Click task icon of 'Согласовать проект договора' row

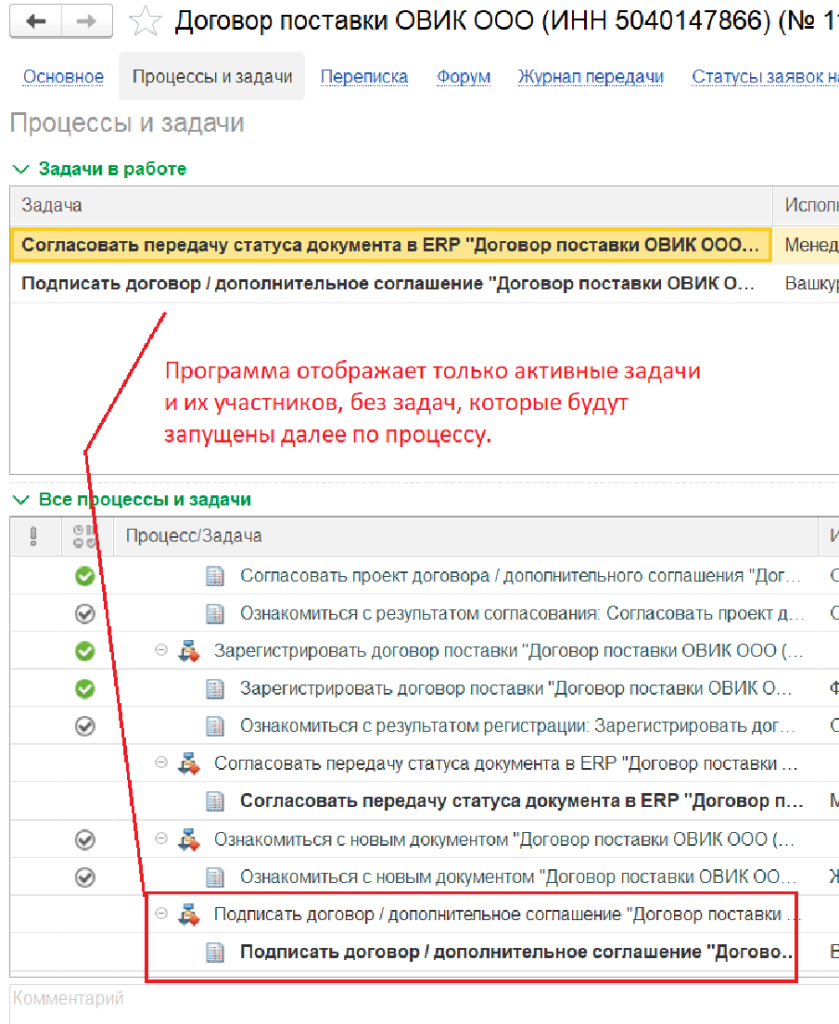click(214, 576)
